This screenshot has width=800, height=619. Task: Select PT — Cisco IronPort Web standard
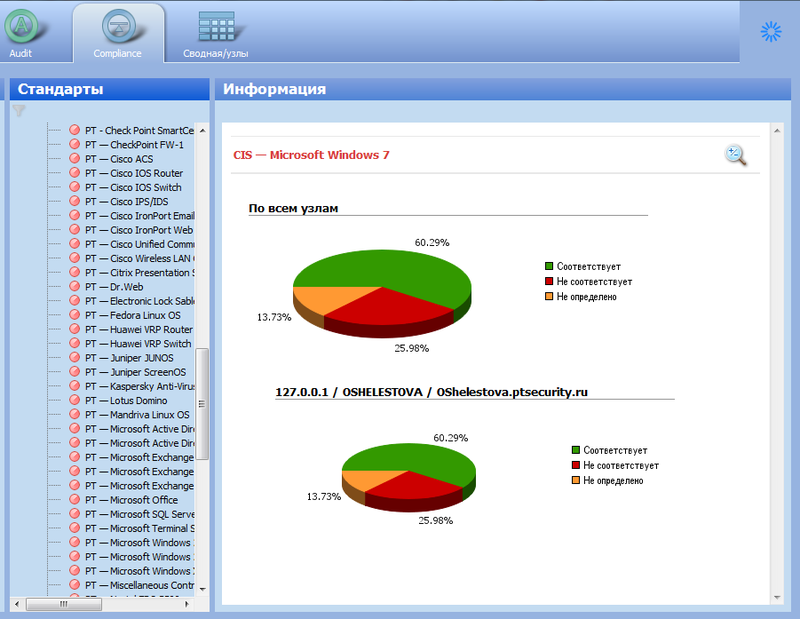(x=139, y=230)
